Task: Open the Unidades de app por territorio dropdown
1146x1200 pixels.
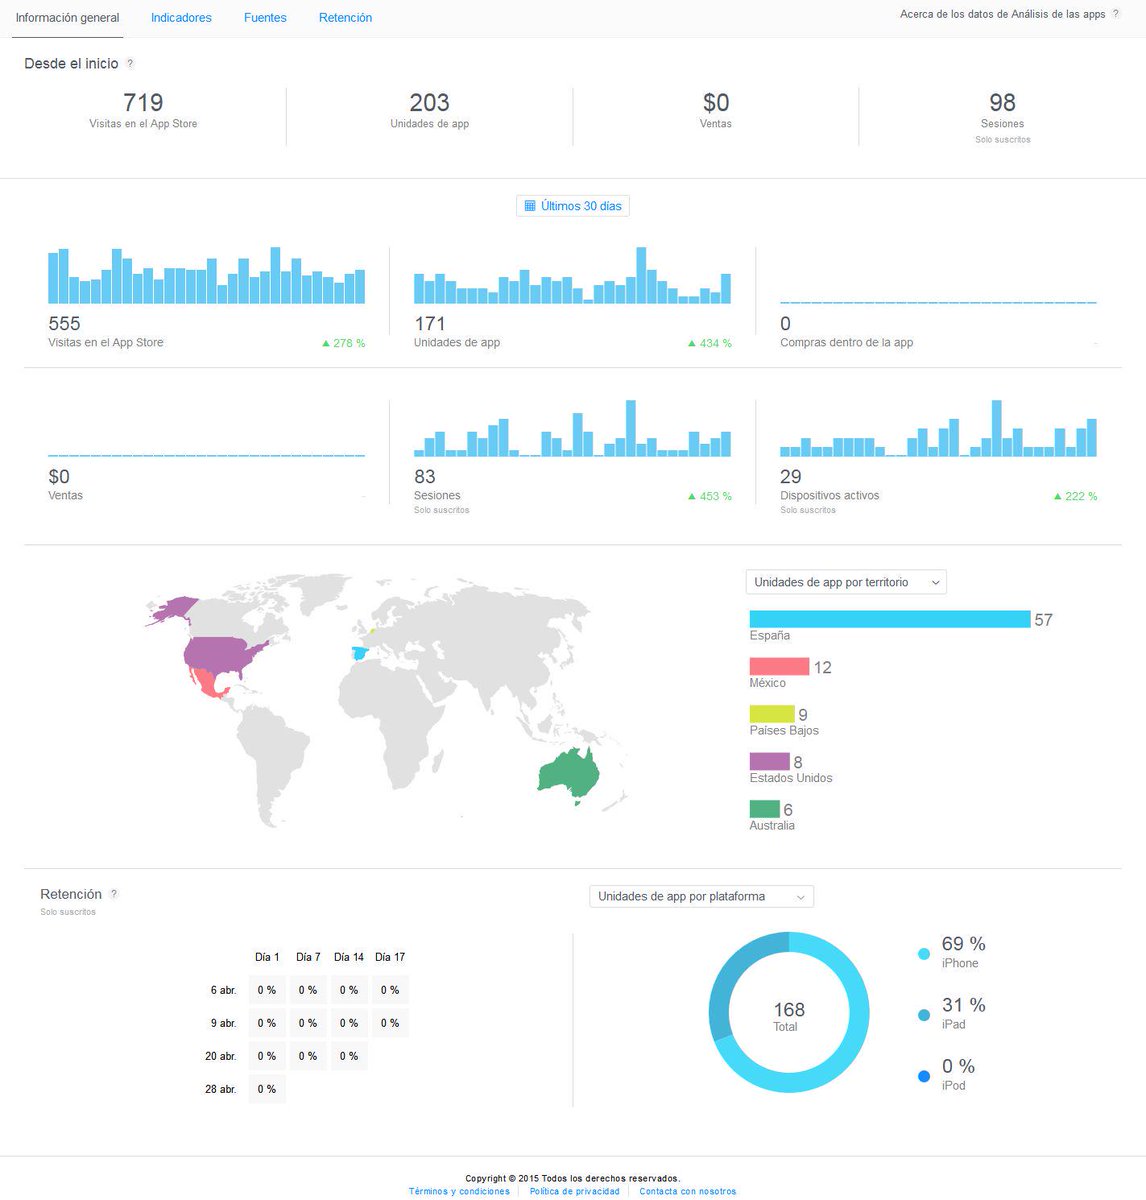Action: pyautogui.click(x=845, y=581)
